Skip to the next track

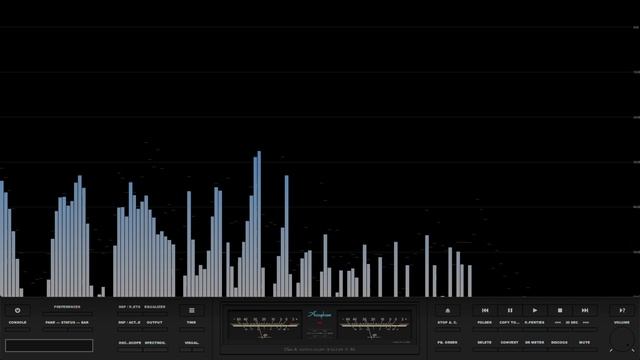[584, 310]
